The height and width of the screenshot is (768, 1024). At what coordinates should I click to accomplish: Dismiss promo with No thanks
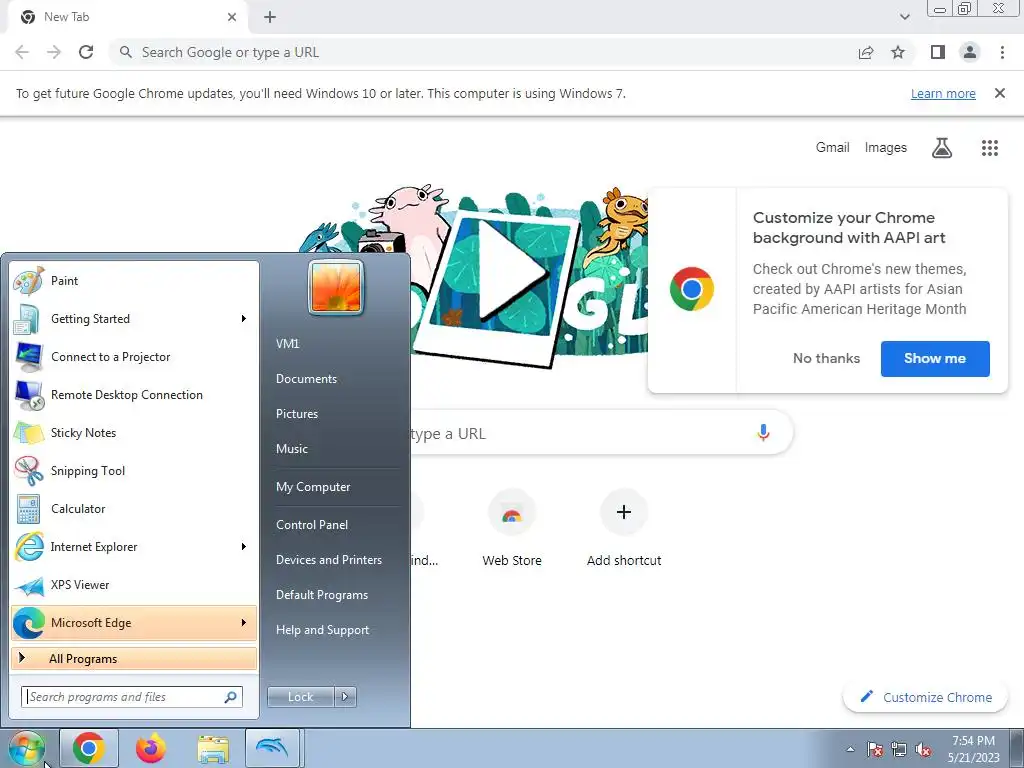point(826,359)
